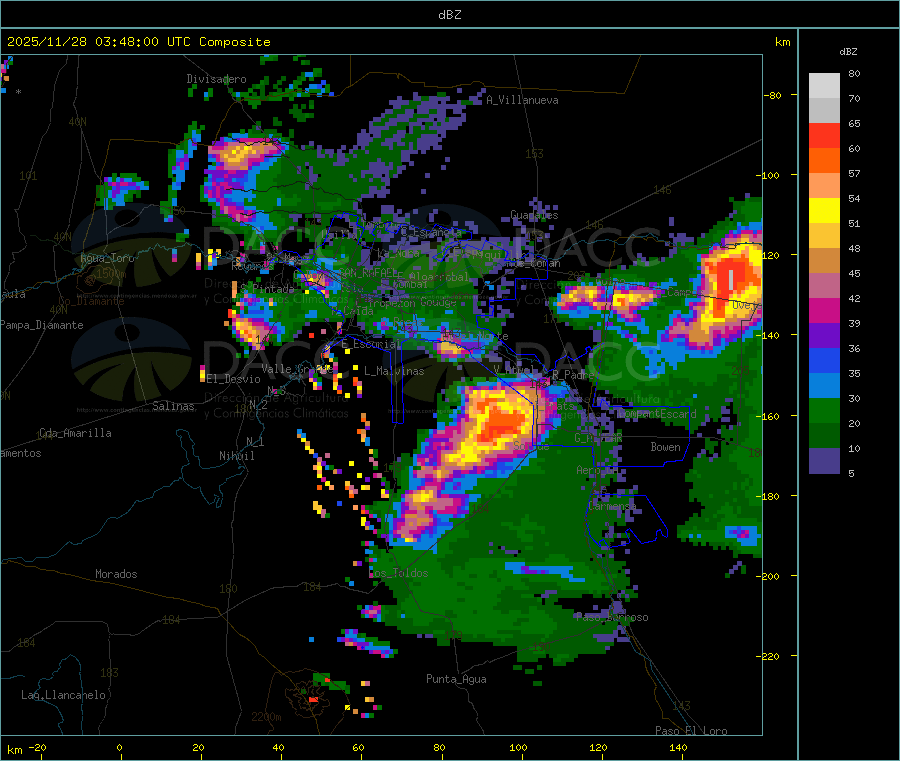Image resolution: width=900 pixels, height=761 pixels.
Task: Click the Agua_Toro location label
Action: tap(107, 258)
